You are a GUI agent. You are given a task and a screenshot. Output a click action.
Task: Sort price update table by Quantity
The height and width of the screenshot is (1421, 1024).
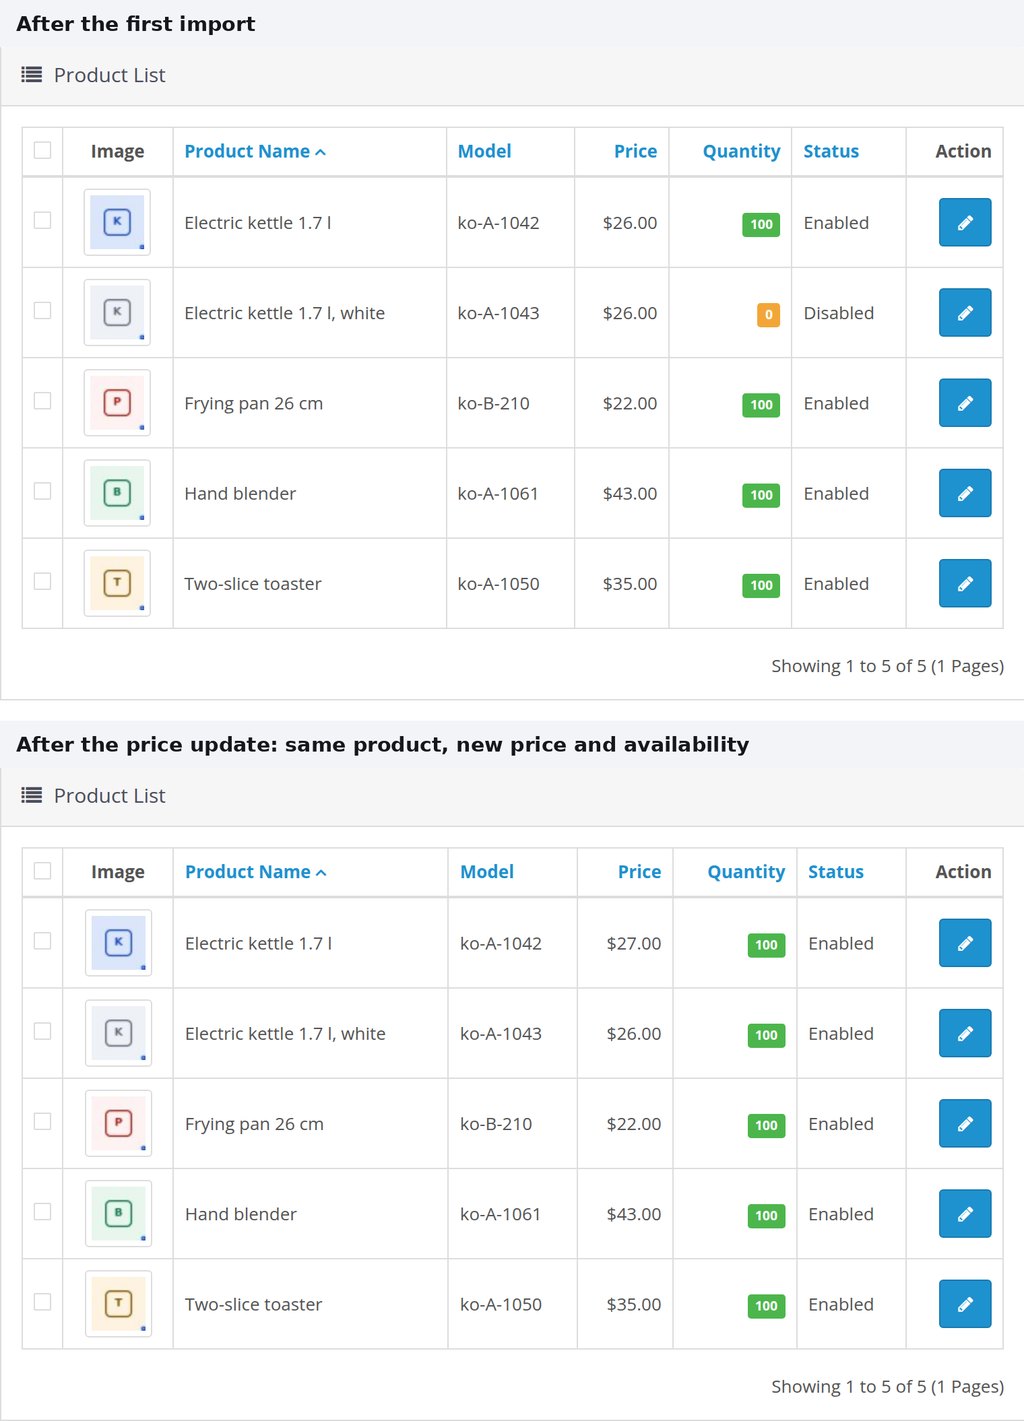point(746,872)
